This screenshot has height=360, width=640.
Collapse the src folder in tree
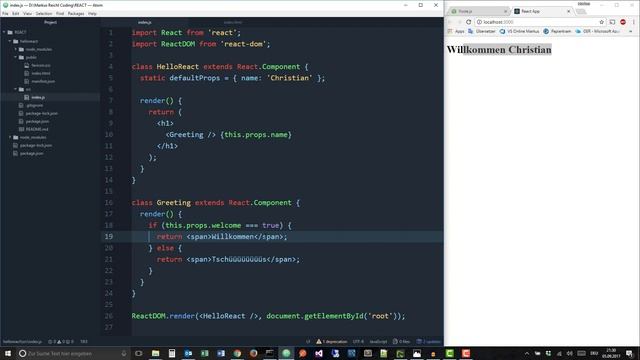[x=16, y=89]
